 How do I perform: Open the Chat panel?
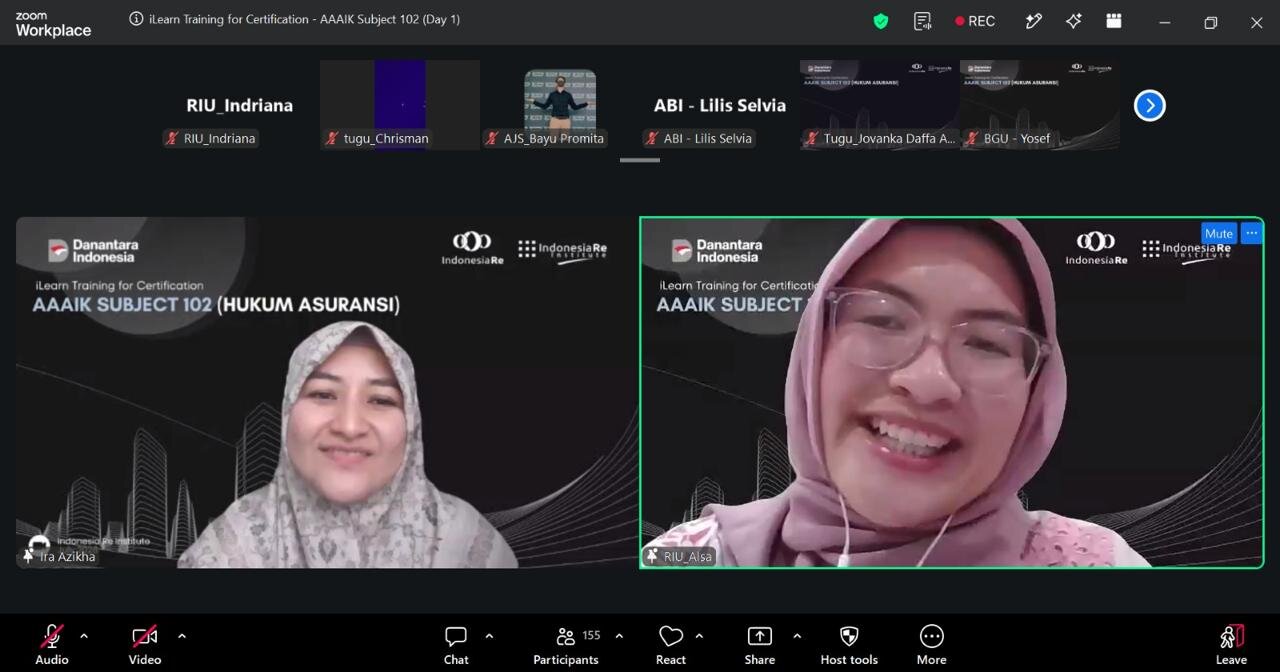tap(456, 644)
